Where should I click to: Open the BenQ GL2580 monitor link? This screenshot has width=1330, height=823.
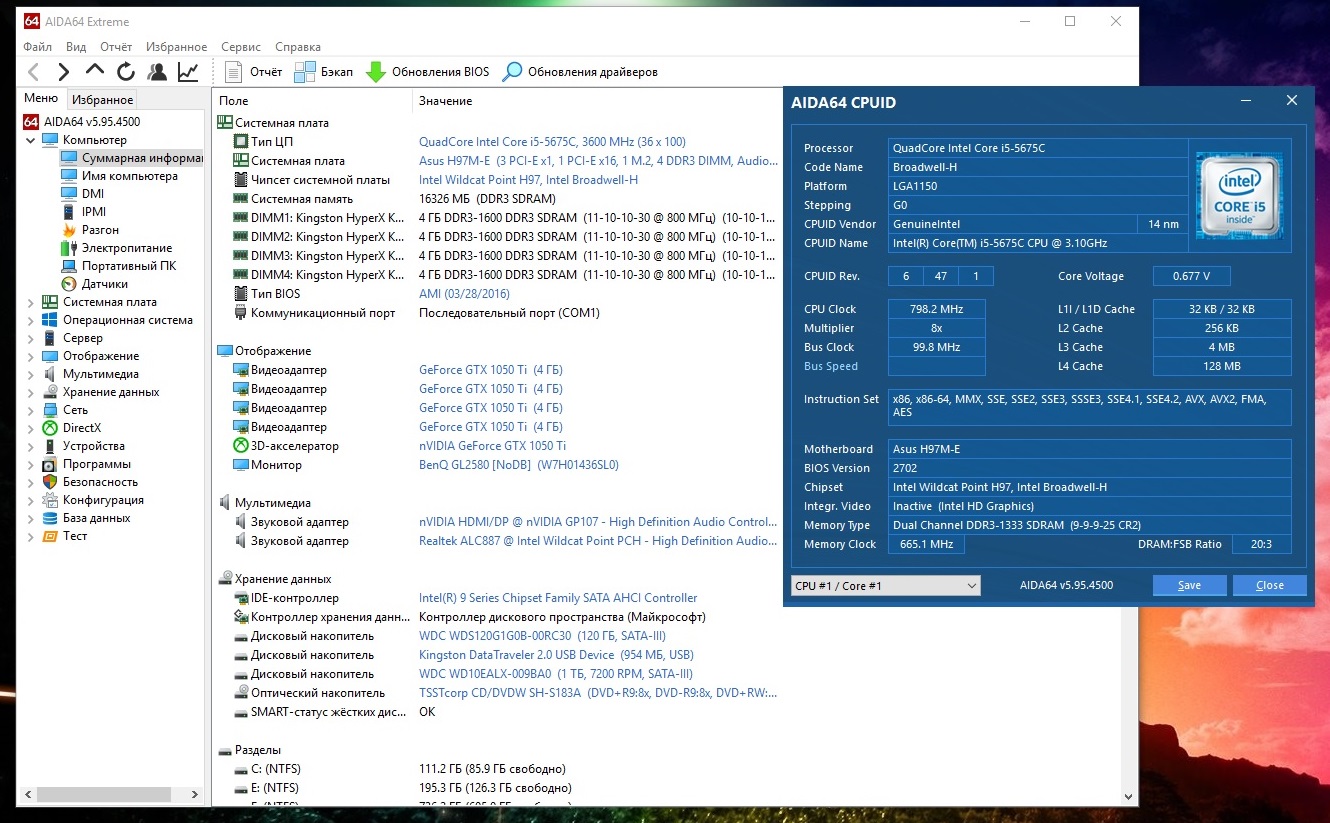click(519, 465)
